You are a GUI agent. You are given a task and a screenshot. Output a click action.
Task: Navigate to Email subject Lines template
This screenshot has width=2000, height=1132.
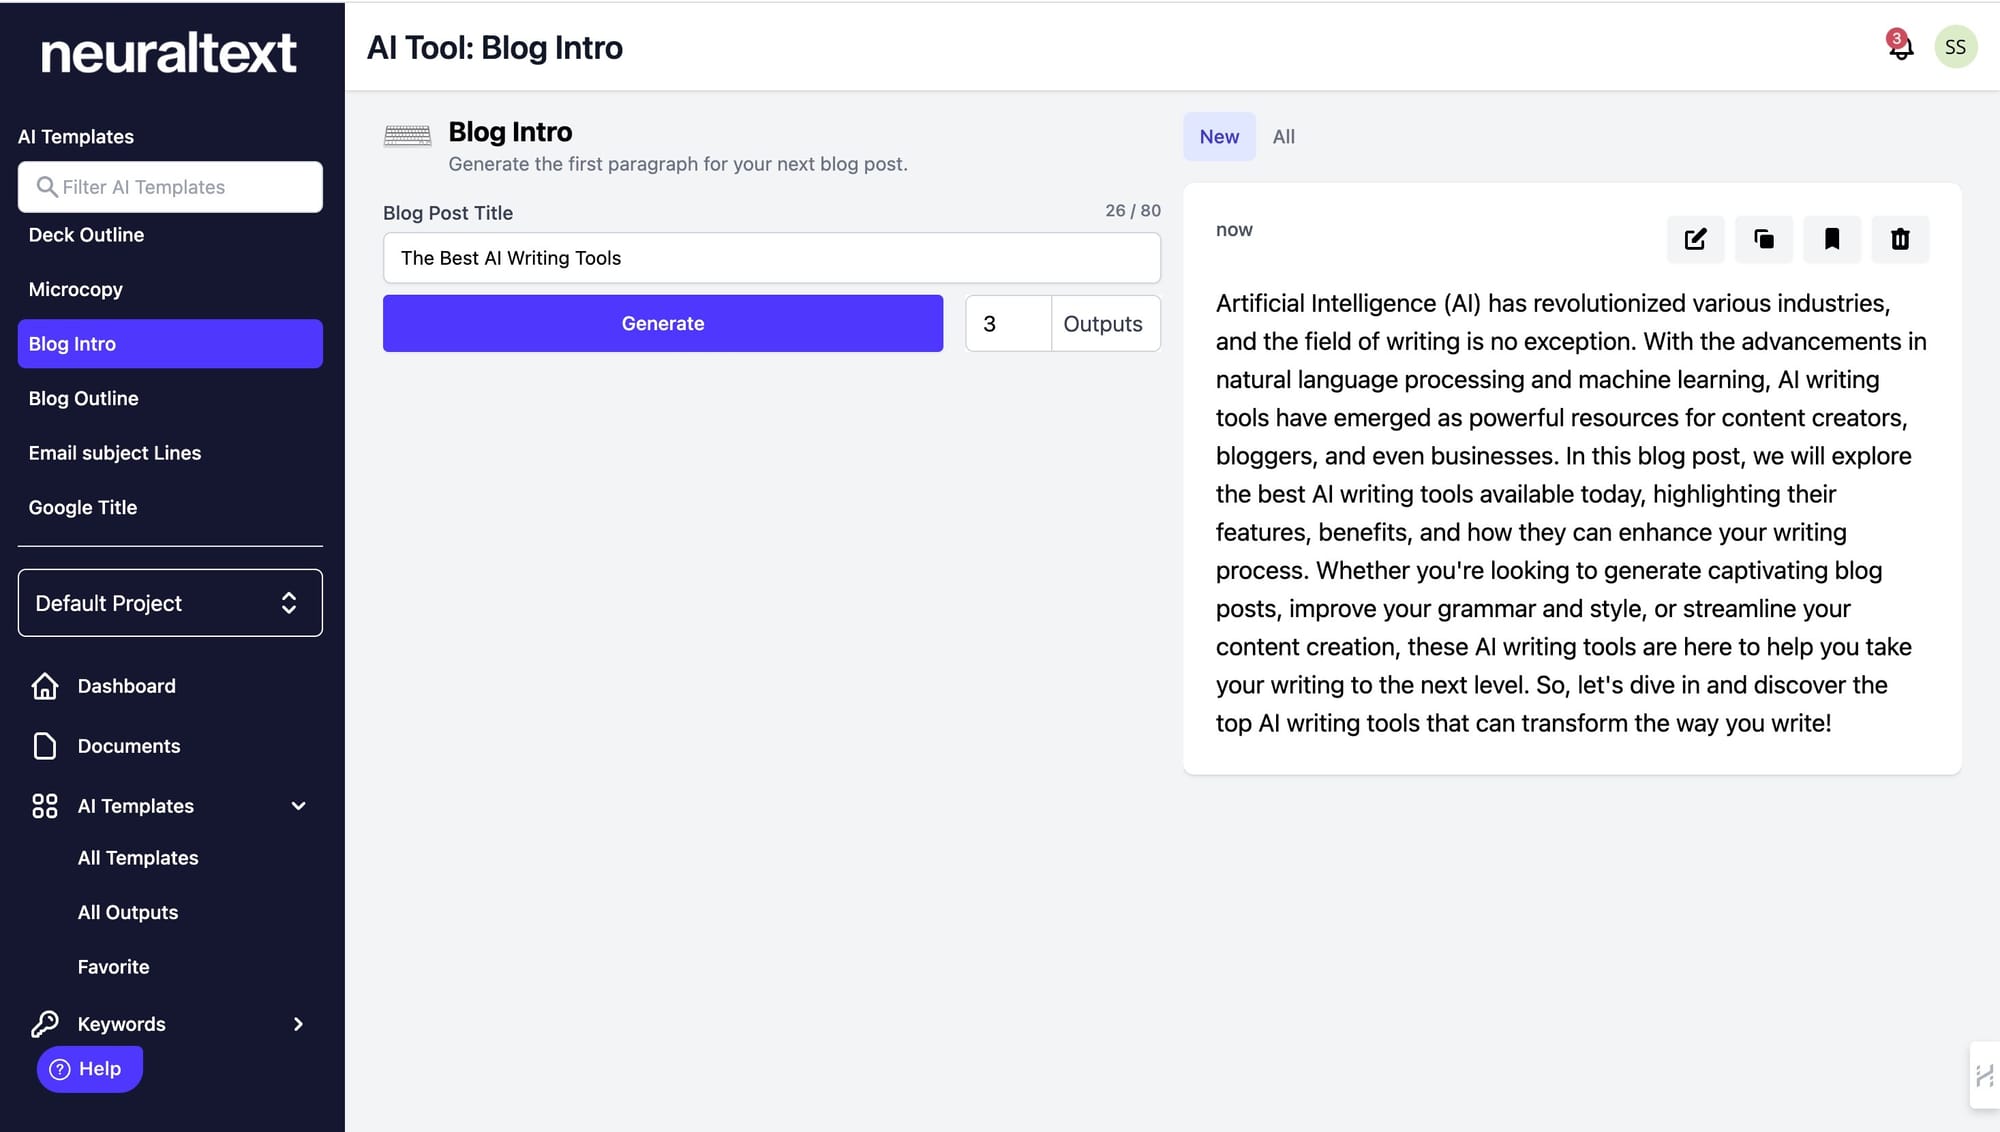click(114, 452)
